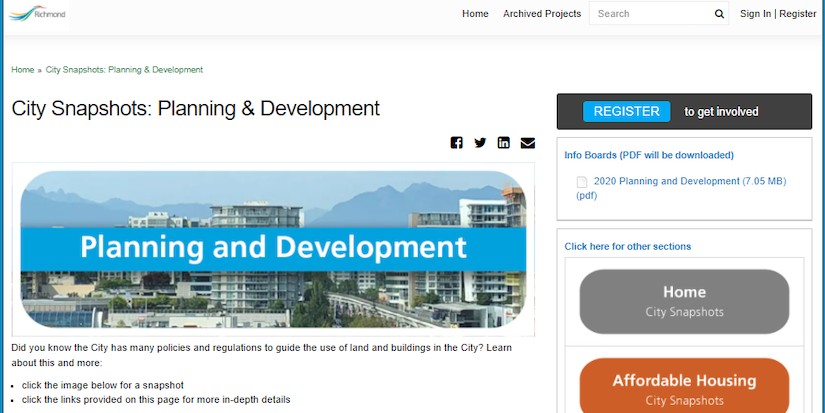Download 2020 Planning and Development PDF
The height and width of the screenshot is (413, 825).
(x=689, y=181)
